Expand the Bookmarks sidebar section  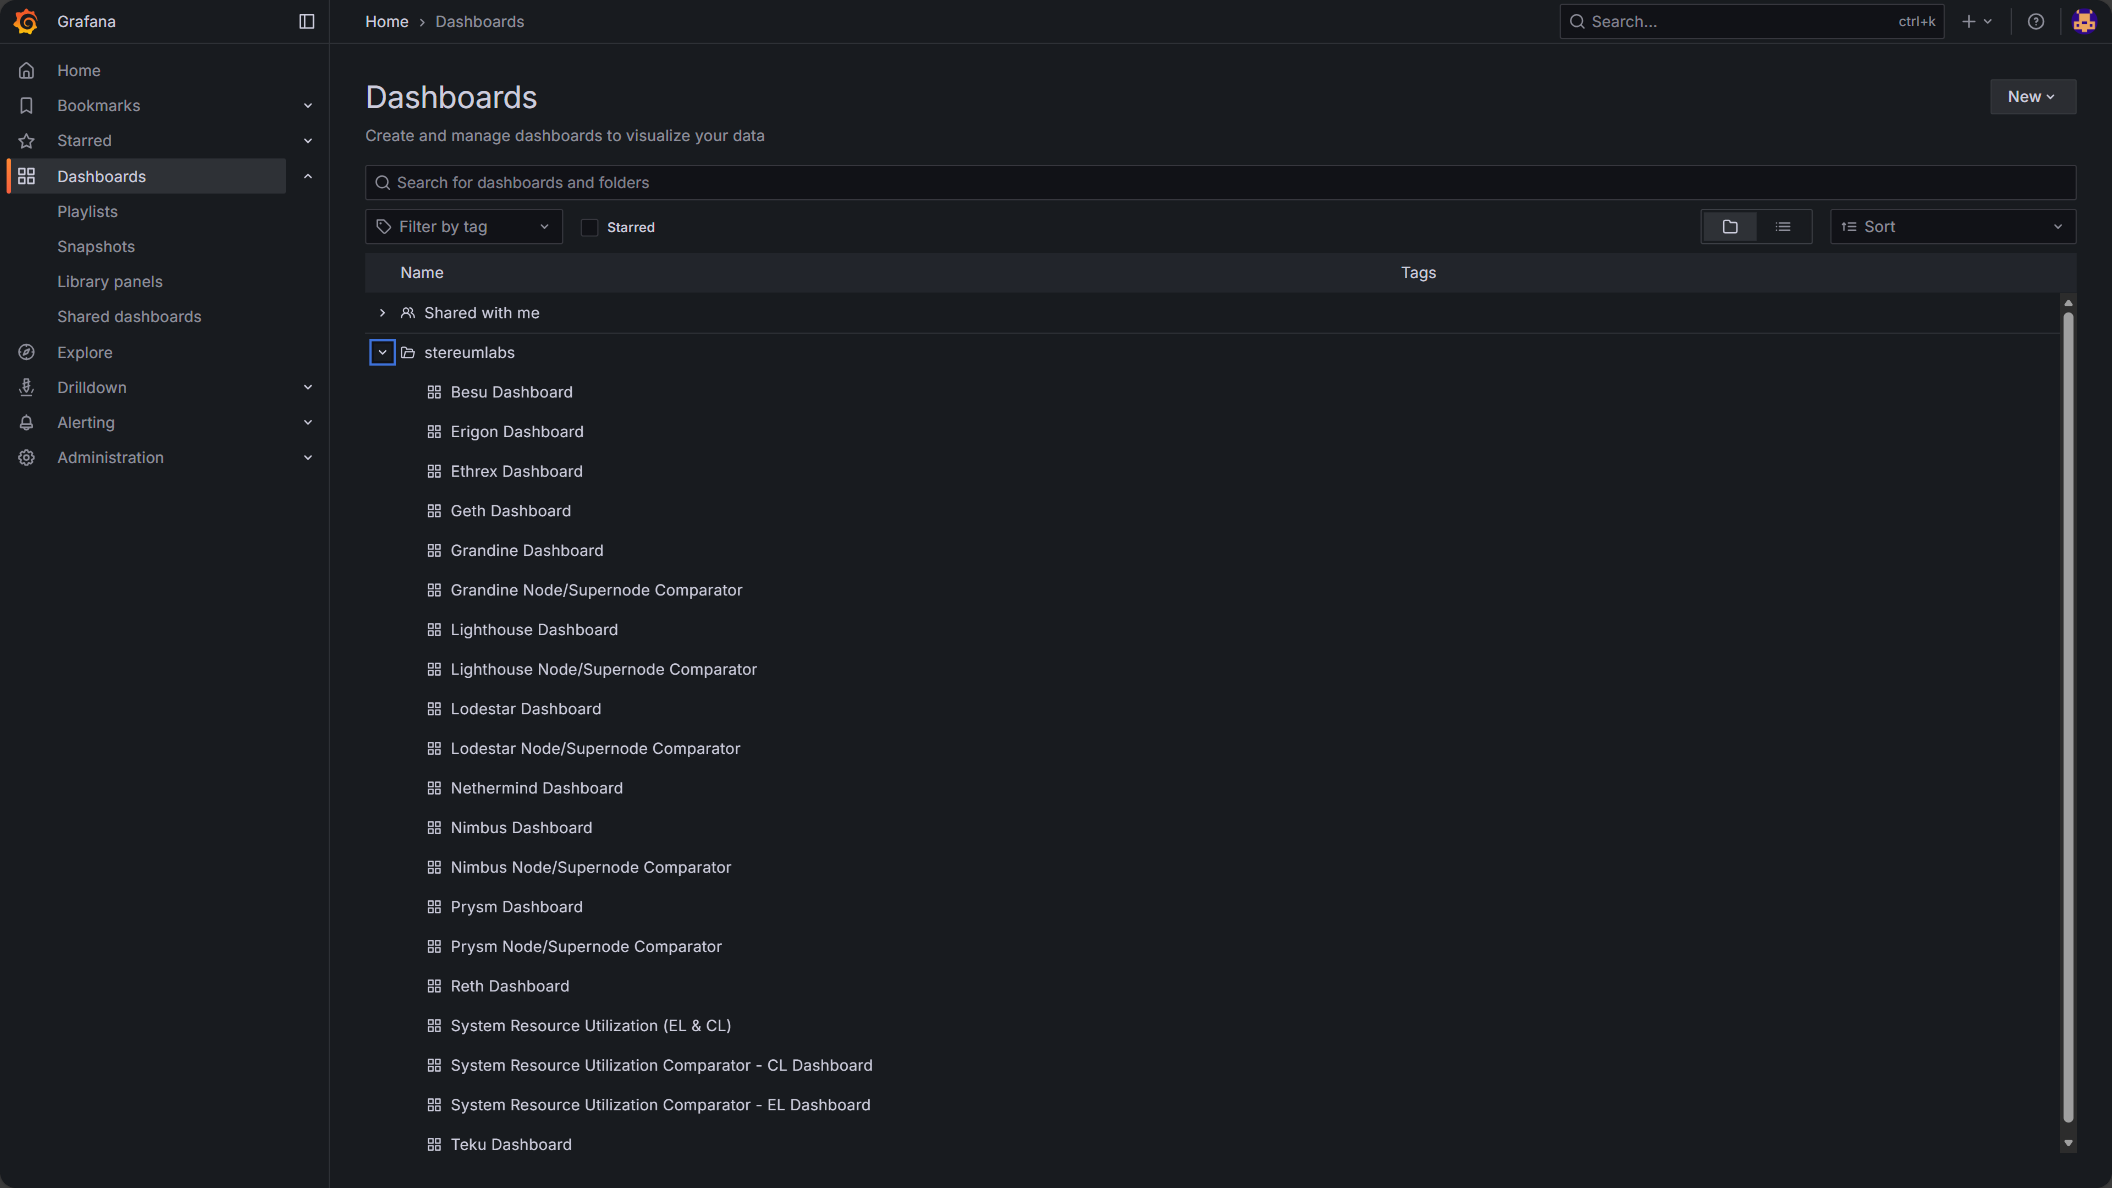pos(308,105)
